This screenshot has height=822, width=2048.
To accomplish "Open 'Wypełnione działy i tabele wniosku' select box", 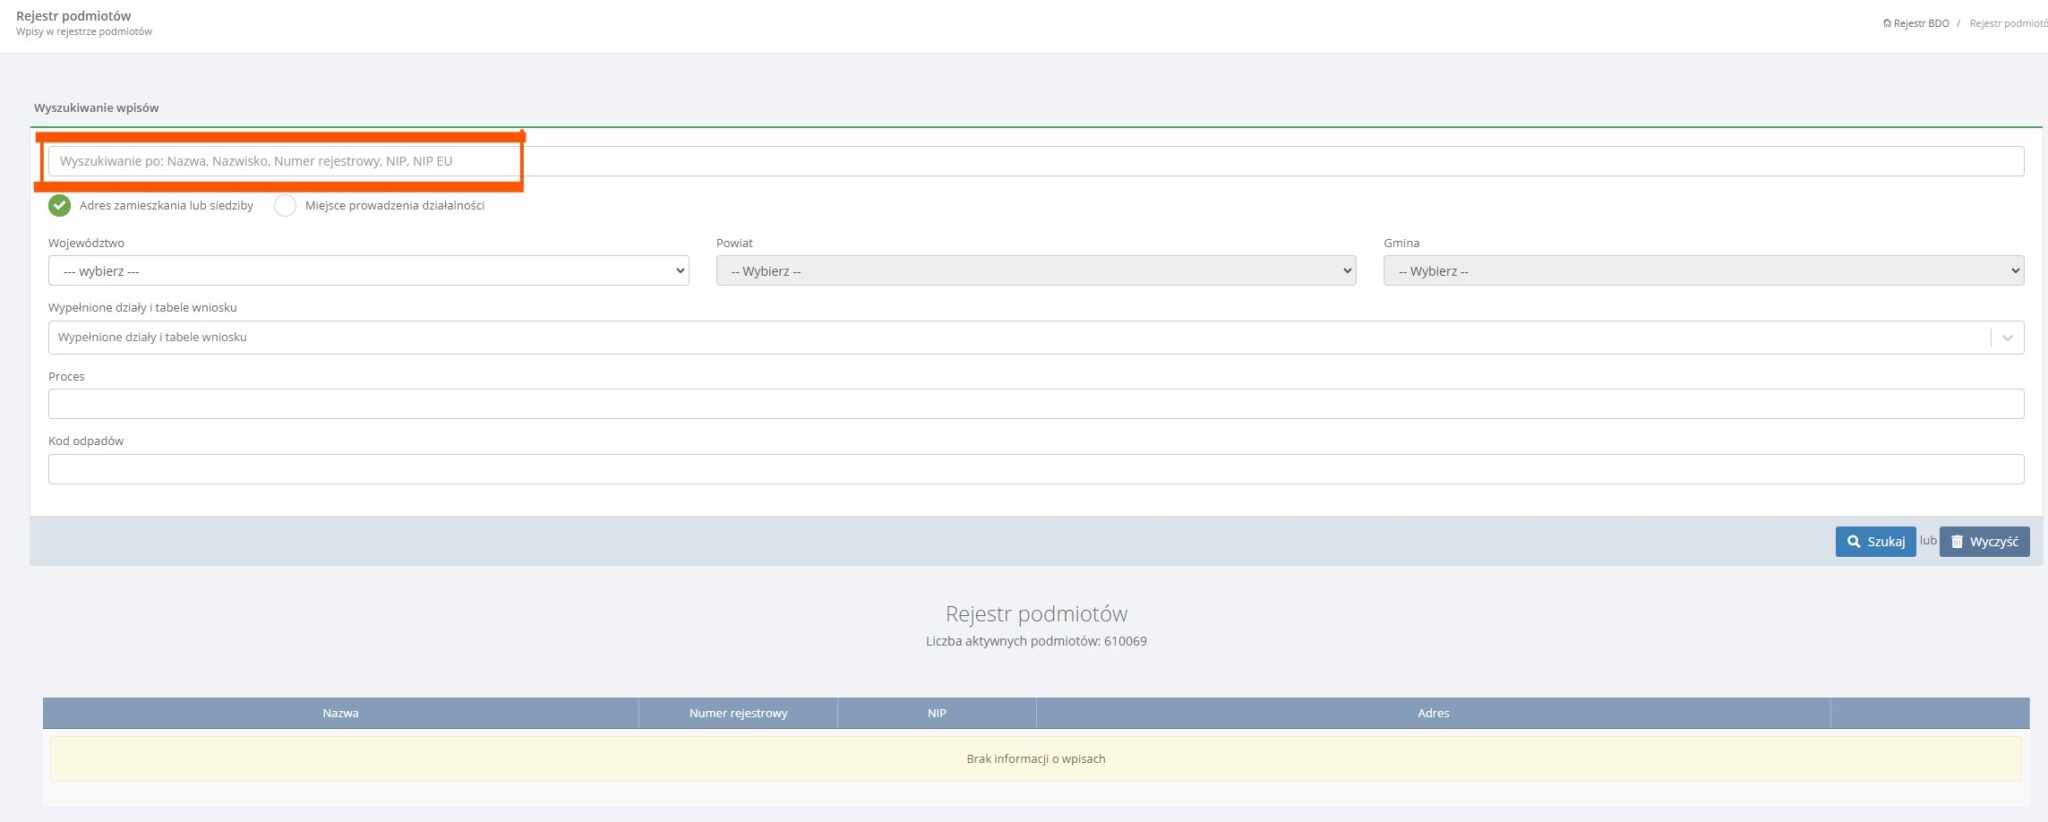I will 1036,337.
